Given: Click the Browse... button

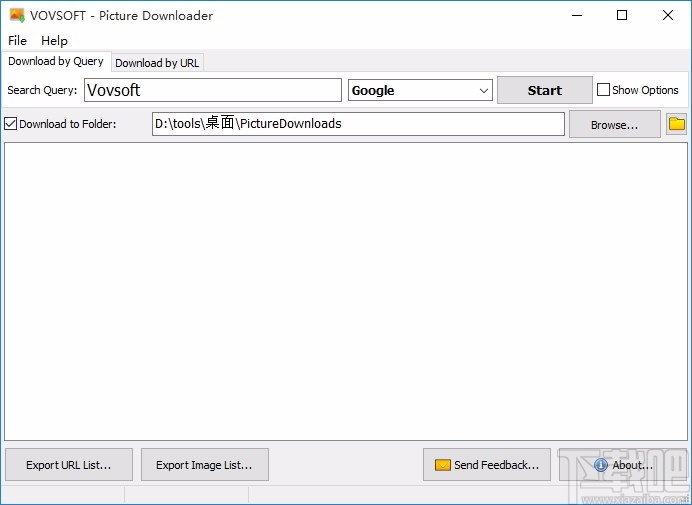Looking at the screenshot, I should click(614, 125).
